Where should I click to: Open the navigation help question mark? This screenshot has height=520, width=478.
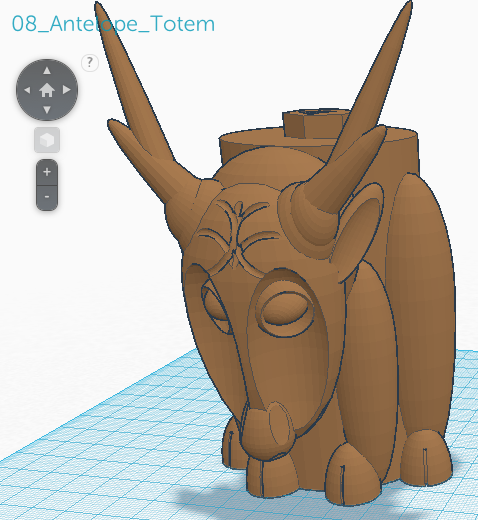click(x=90, y=62)
